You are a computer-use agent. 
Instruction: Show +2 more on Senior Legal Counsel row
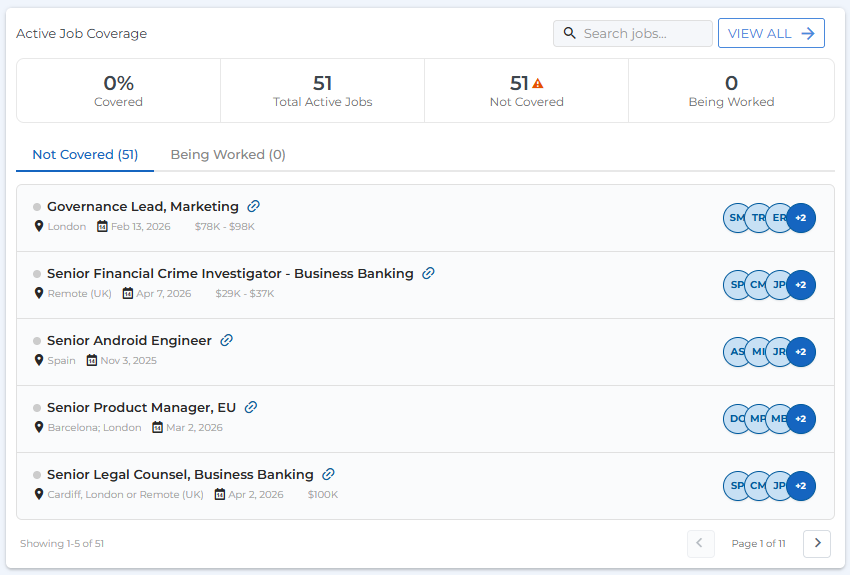pos(801,486)
